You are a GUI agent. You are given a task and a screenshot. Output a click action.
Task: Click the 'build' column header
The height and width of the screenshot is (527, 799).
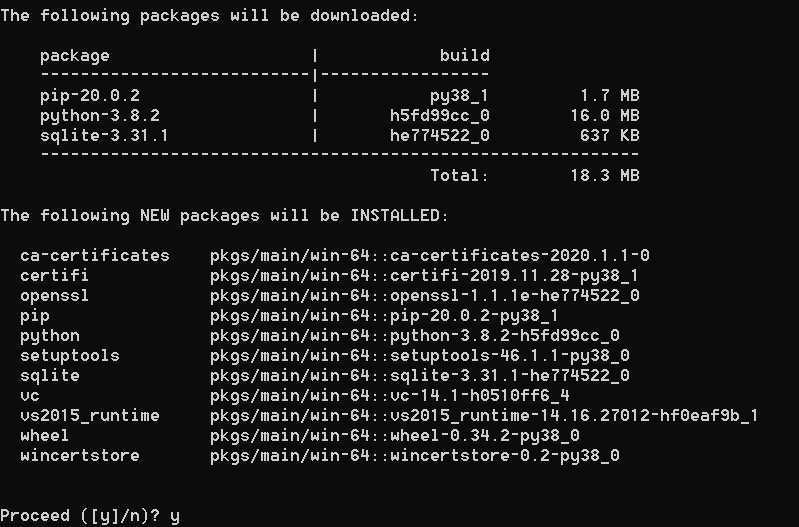[465, 55]
